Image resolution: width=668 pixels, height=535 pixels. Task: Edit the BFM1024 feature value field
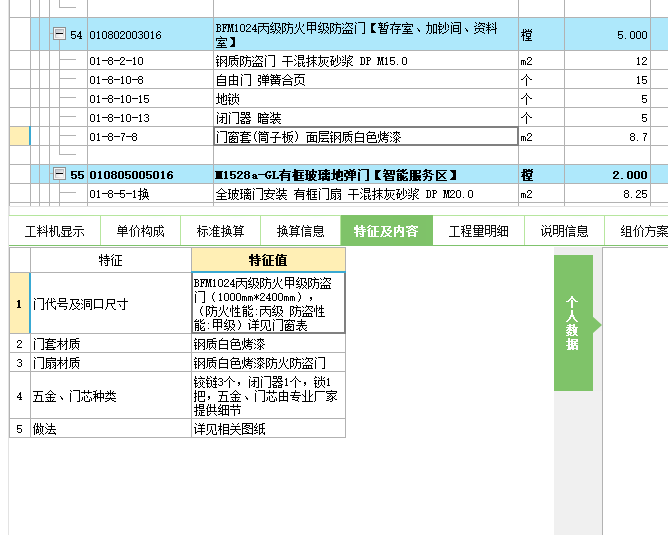coord(268,303)
